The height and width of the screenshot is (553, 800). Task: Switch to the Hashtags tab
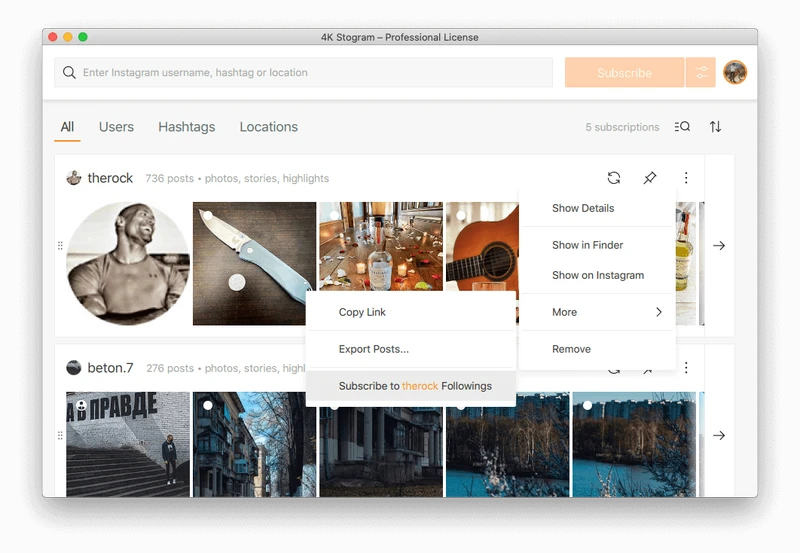click(187, 127)
